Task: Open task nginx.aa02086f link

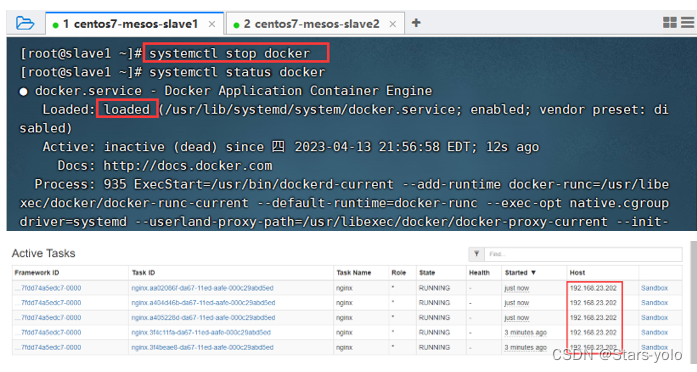Action: coord(202,288)
